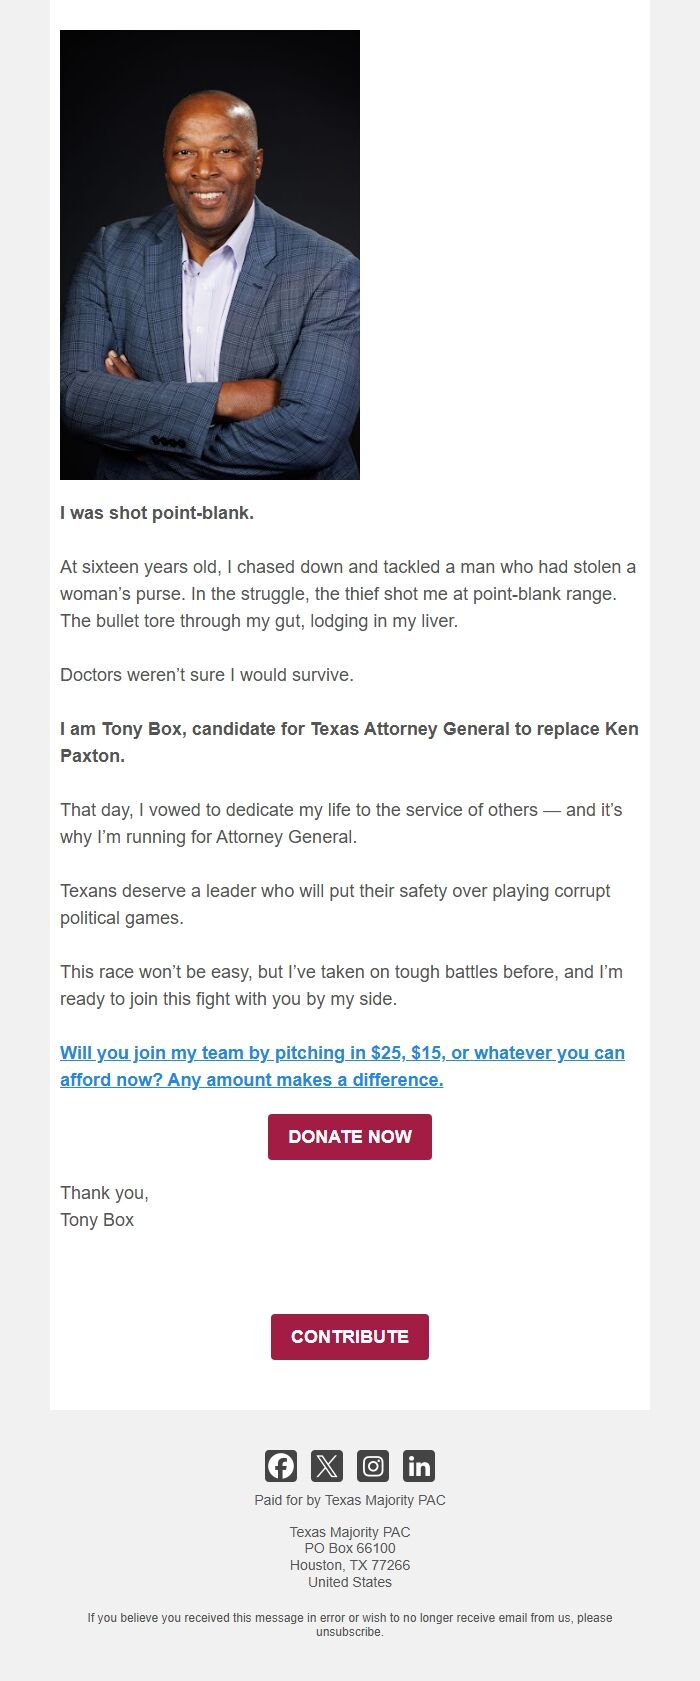Click the 'Houston, TX 77266' address line
This screenshot has width=700, height=1681.
click(348, 1565)
